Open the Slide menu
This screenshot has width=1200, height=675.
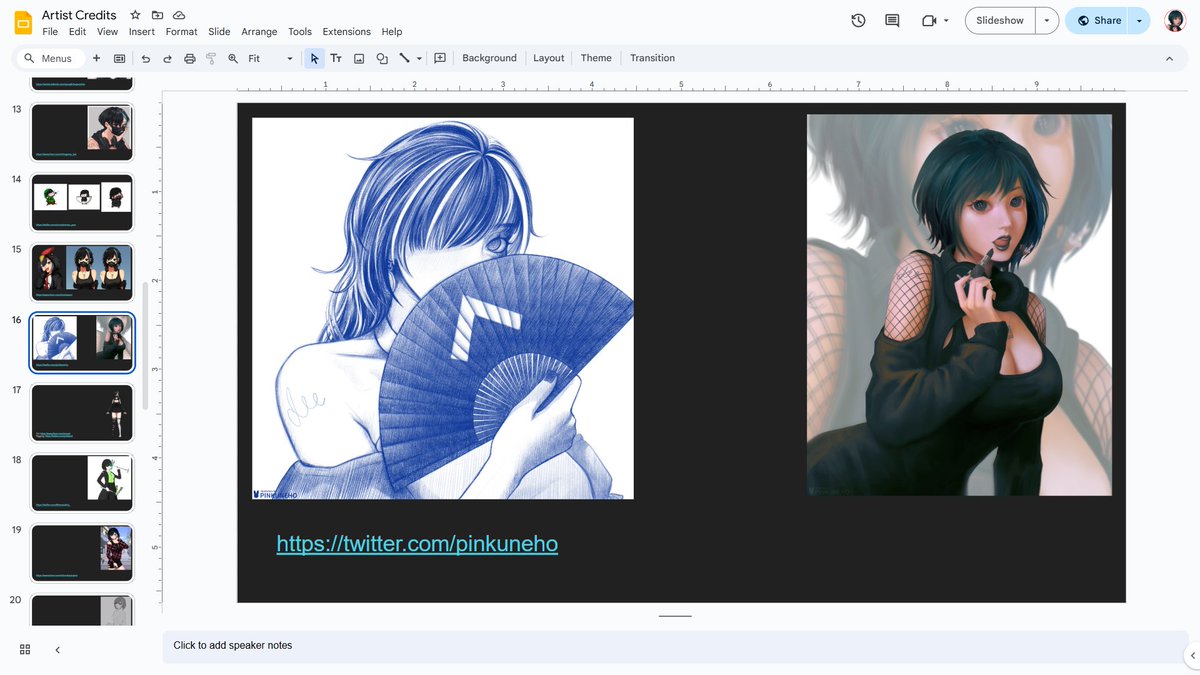tap(219, 32)
